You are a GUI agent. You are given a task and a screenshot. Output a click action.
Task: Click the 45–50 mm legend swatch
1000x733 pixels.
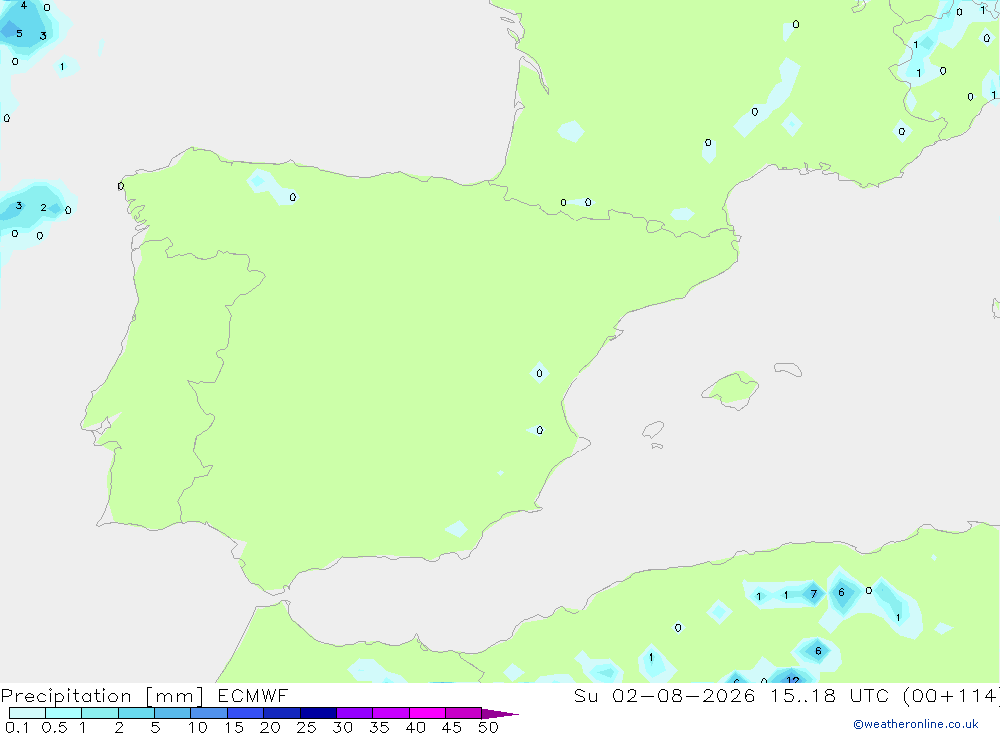point(464,713)
